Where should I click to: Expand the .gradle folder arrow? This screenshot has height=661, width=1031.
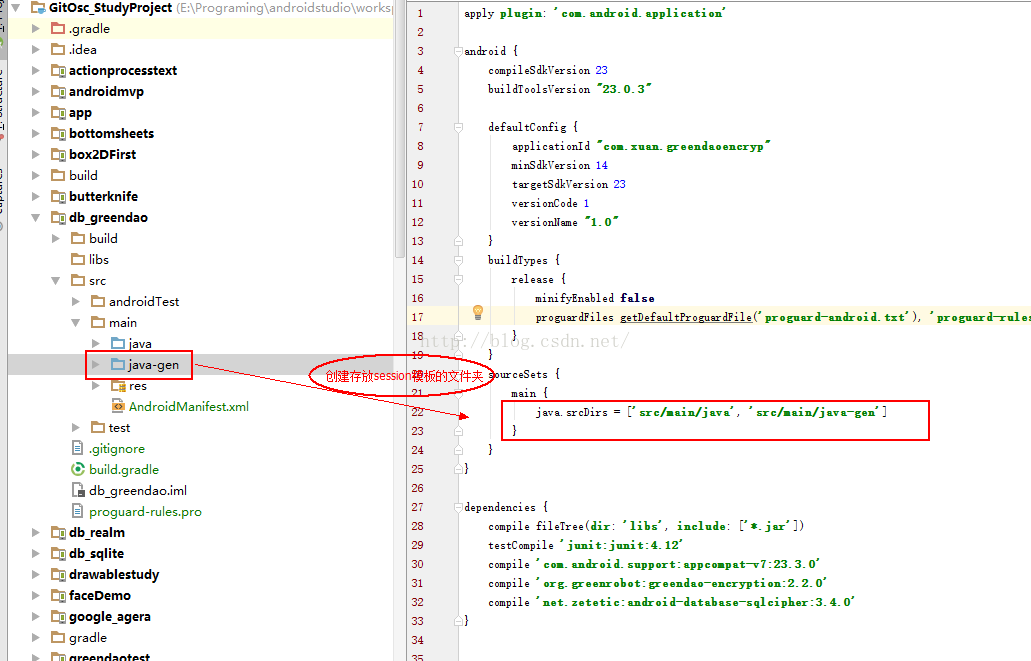pos(36,29)
